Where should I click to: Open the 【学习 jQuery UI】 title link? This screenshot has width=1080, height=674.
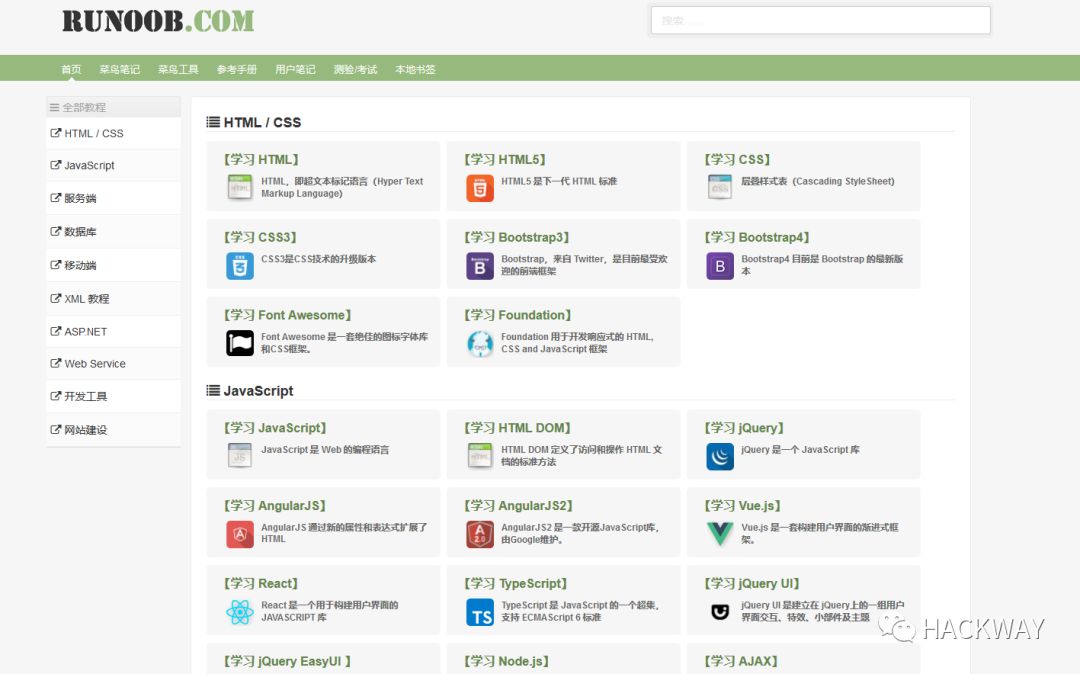tap(751, 583)
